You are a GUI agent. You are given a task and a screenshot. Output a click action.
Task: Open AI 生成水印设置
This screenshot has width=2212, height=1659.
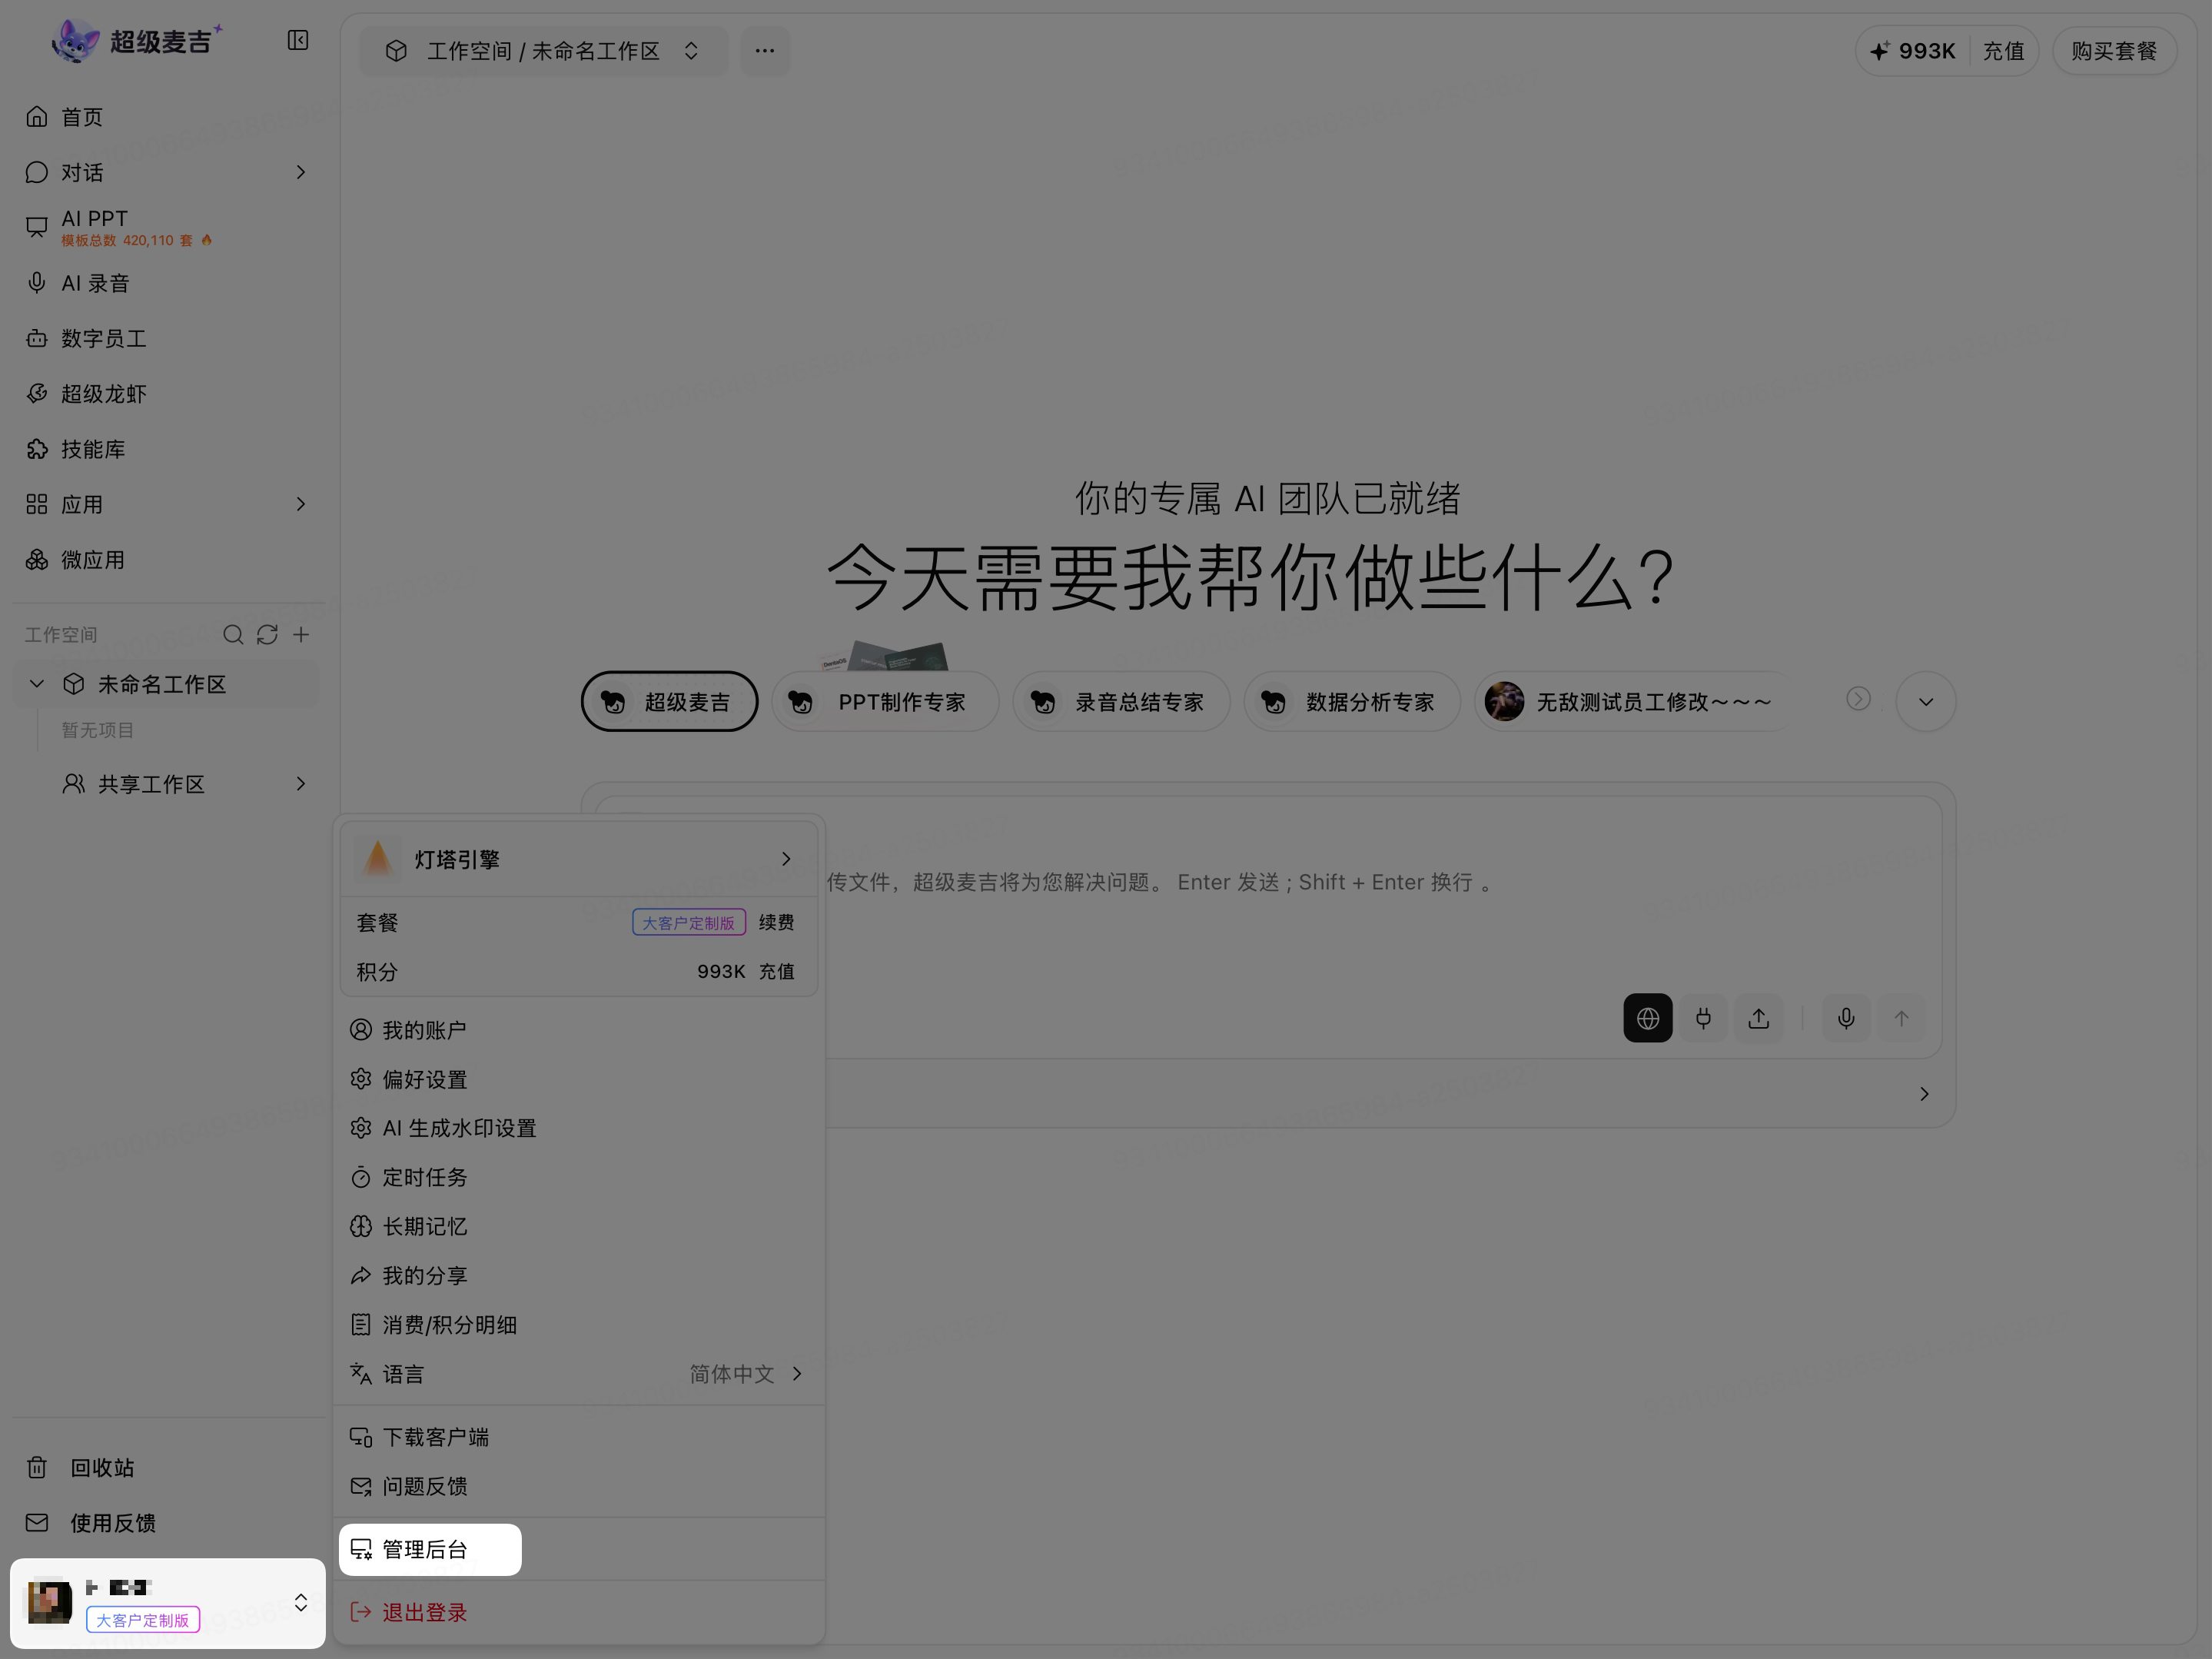tap(579, 1128)
